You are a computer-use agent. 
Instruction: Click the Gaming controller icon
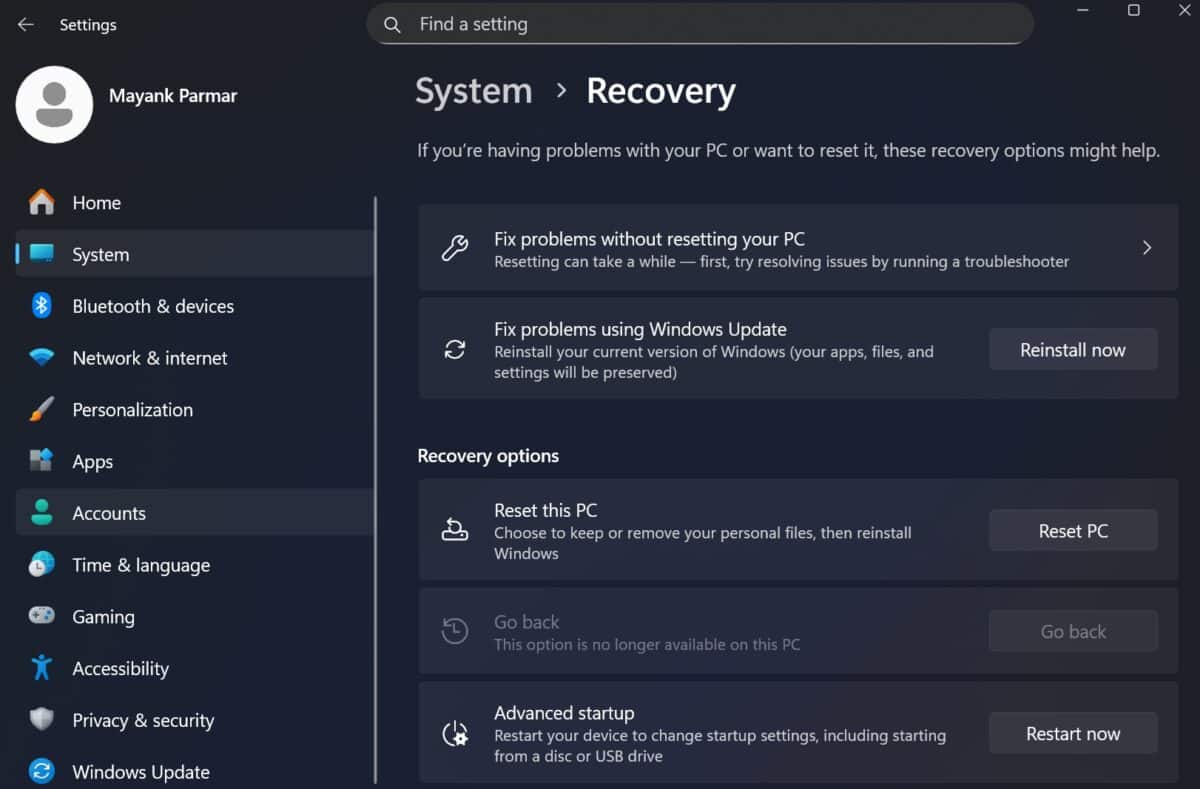(41, 616)
